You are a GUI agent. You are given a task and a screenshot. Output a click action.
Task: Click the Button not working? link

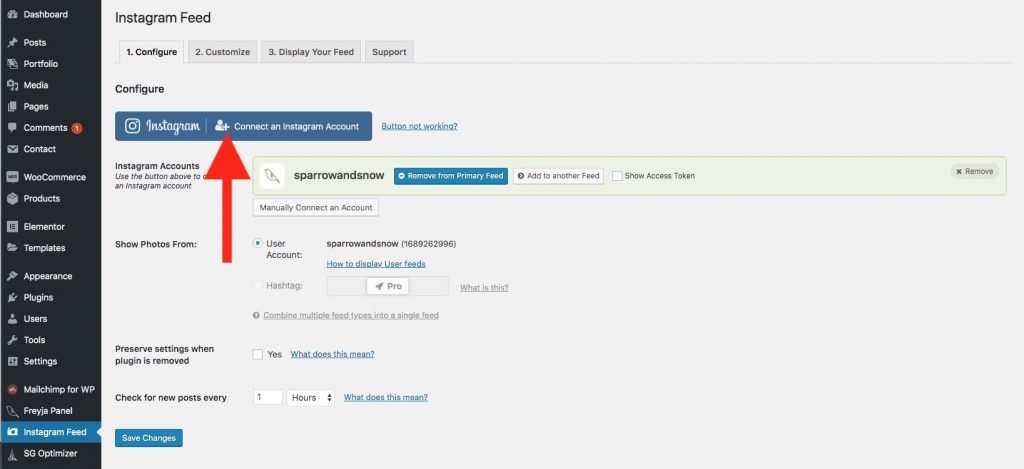point(419,126)
